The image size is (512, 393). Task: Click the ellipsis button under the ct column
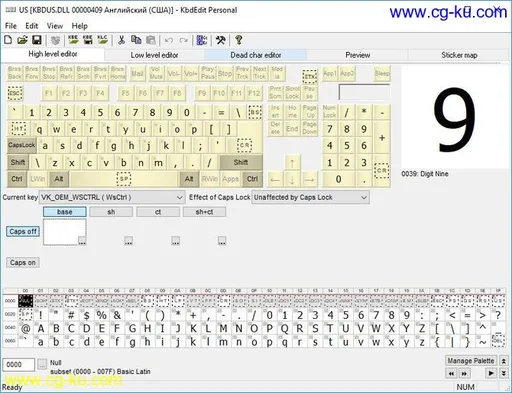175,241
